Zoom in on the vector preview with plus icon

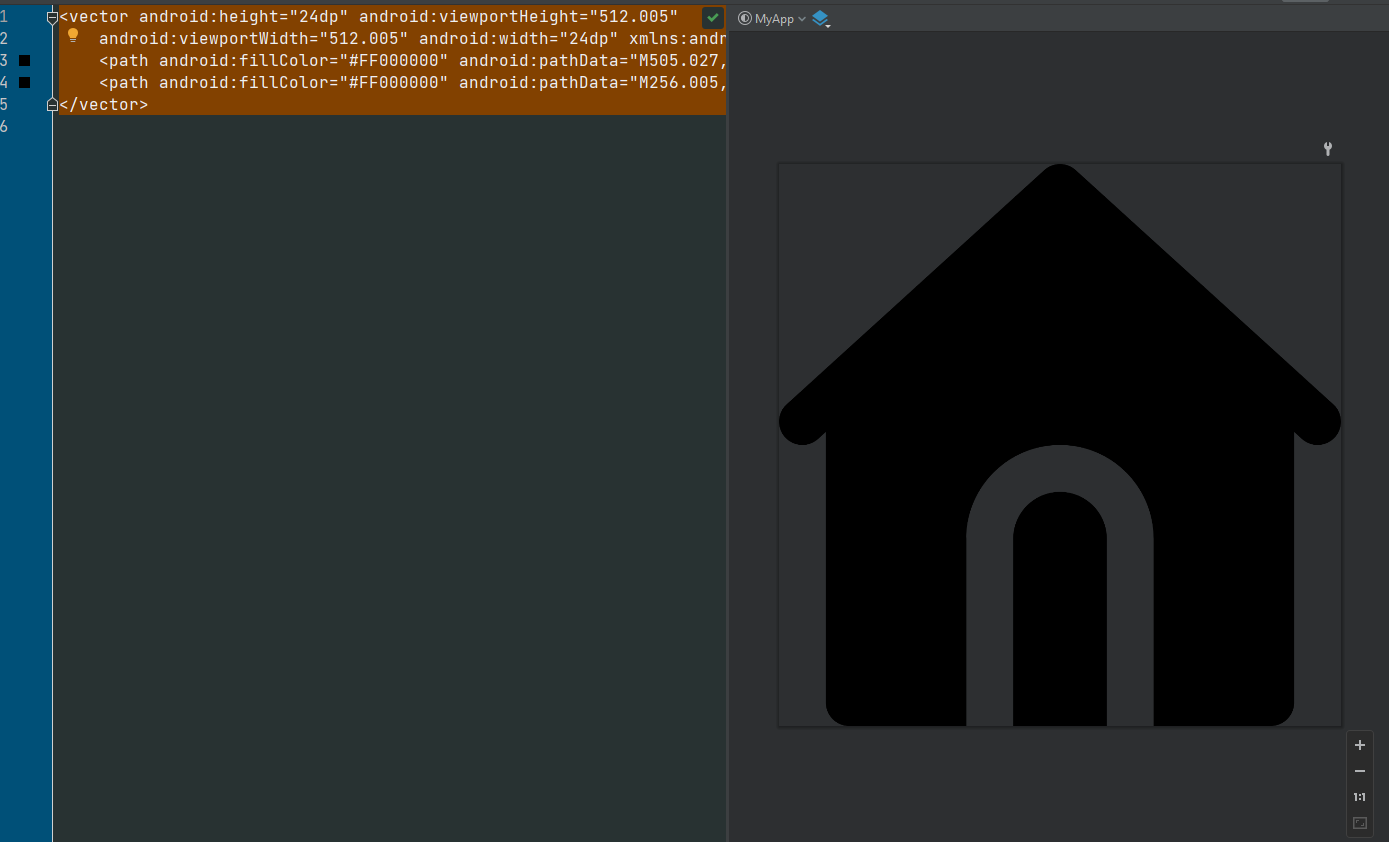click(1359, 744)
